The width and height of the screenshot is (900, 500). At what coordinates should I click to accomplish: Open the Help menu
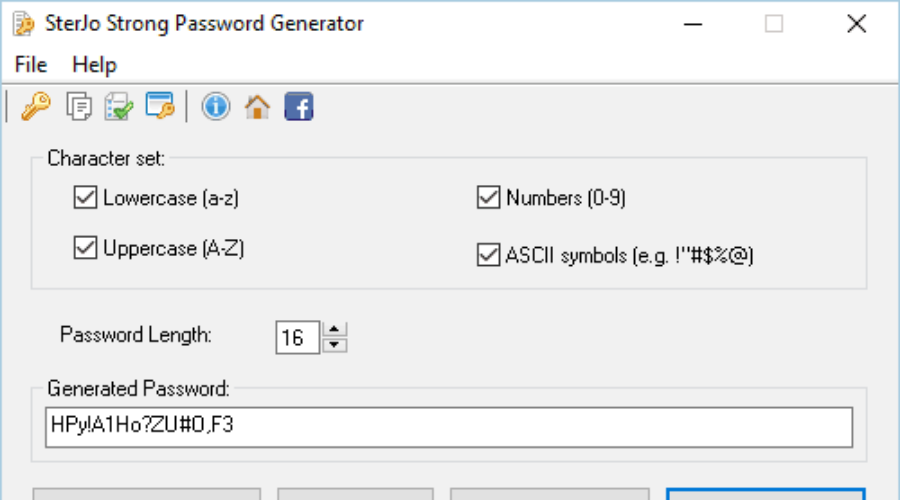pyautogui.click(x=94, y=65)
